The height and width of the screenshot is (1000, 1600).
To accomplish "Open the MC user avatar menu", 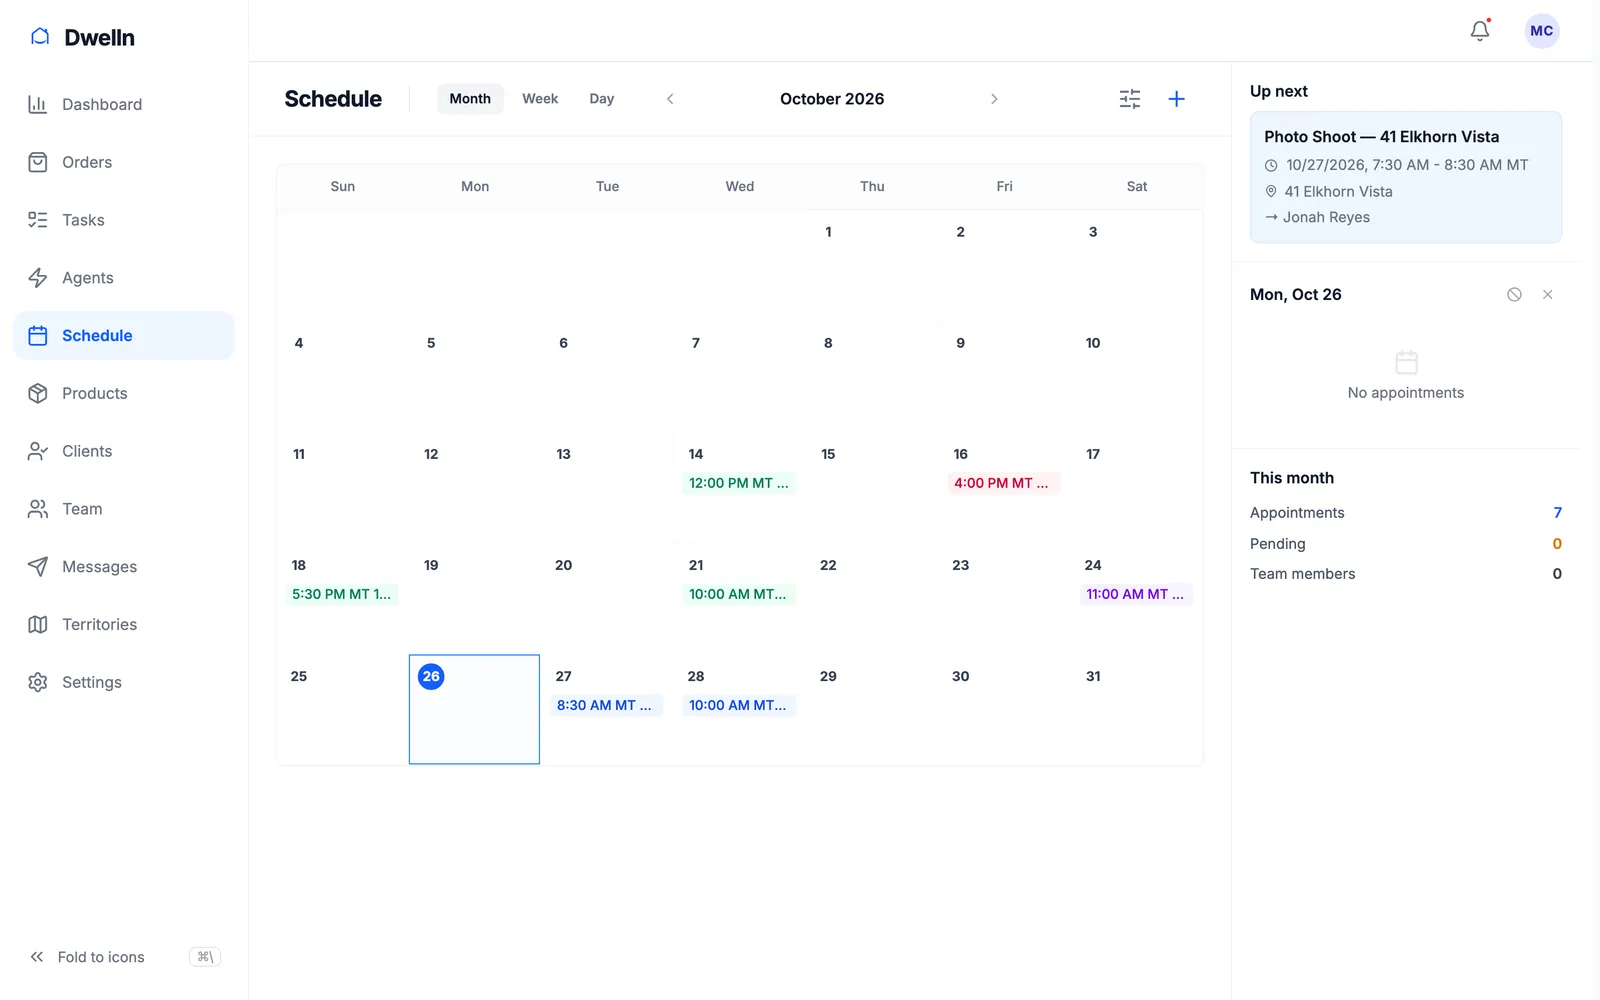I will point(1541,31).
